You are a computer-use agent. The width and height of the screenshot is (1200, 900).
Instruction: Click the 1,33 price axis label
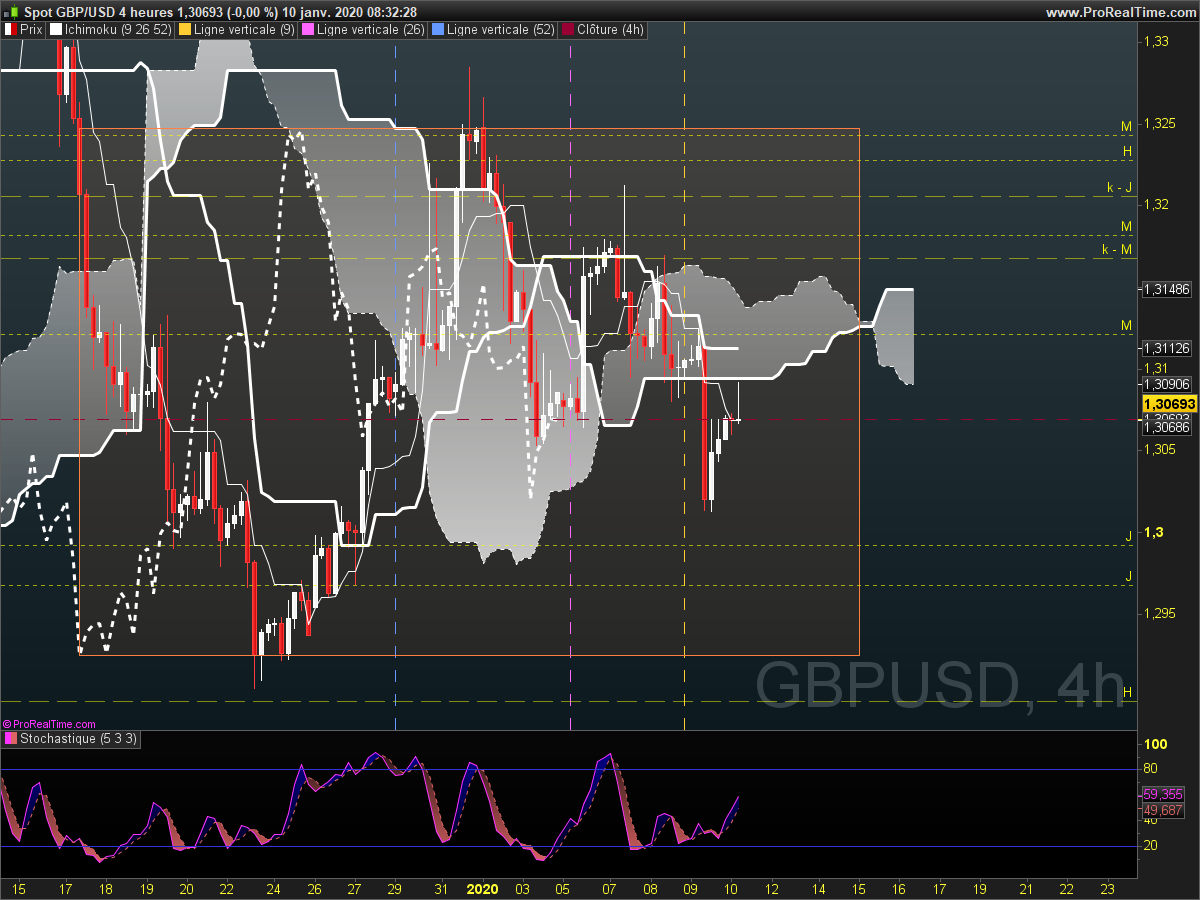[x=1156, y=41]
